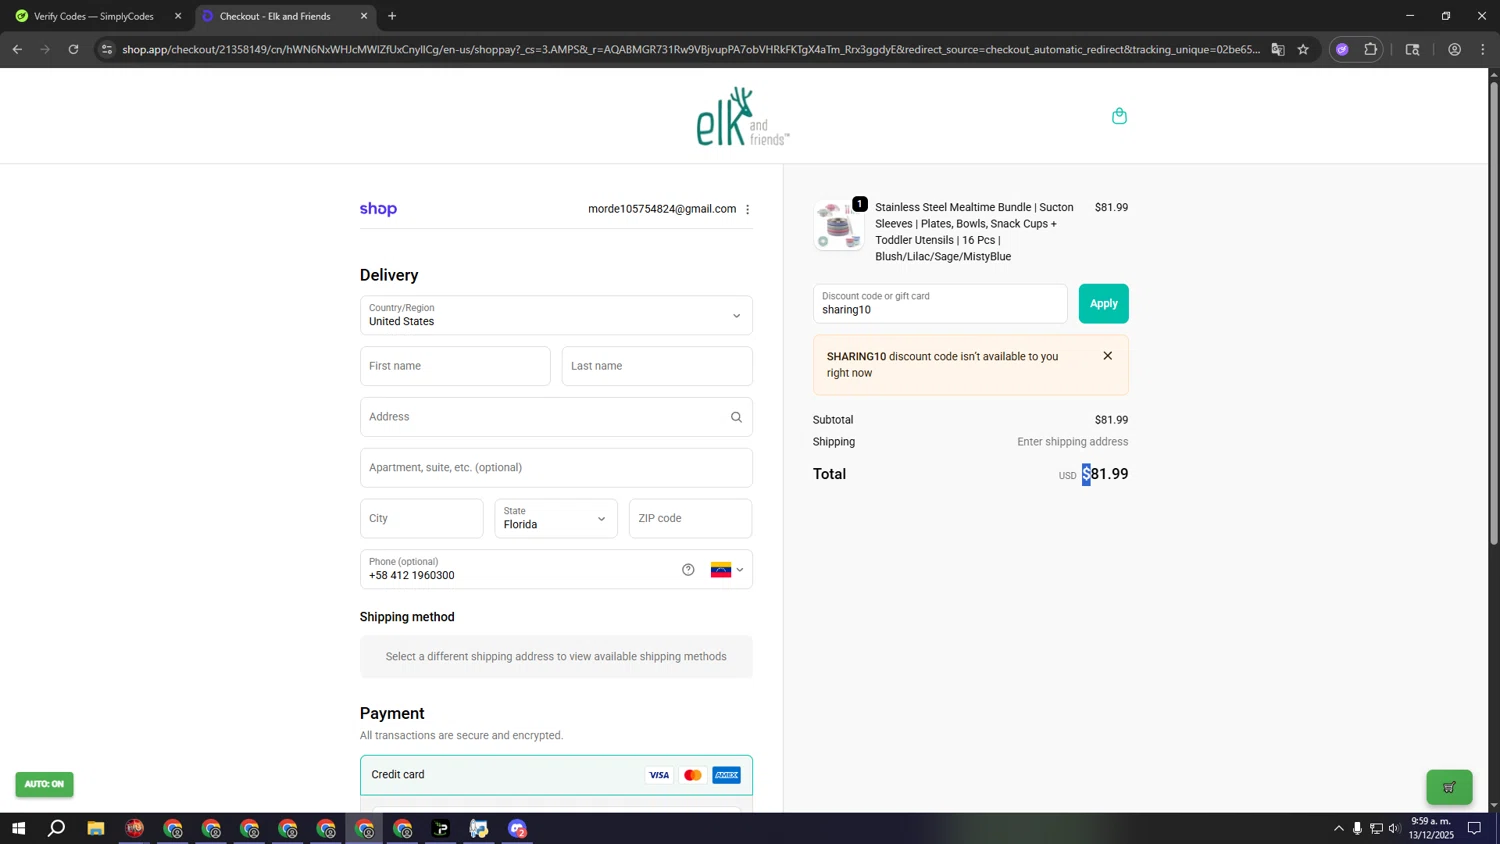Open the PyCharm taskbar icon
The height and width of the screenshot is (844, 1500).
click(x=441, y=828)
